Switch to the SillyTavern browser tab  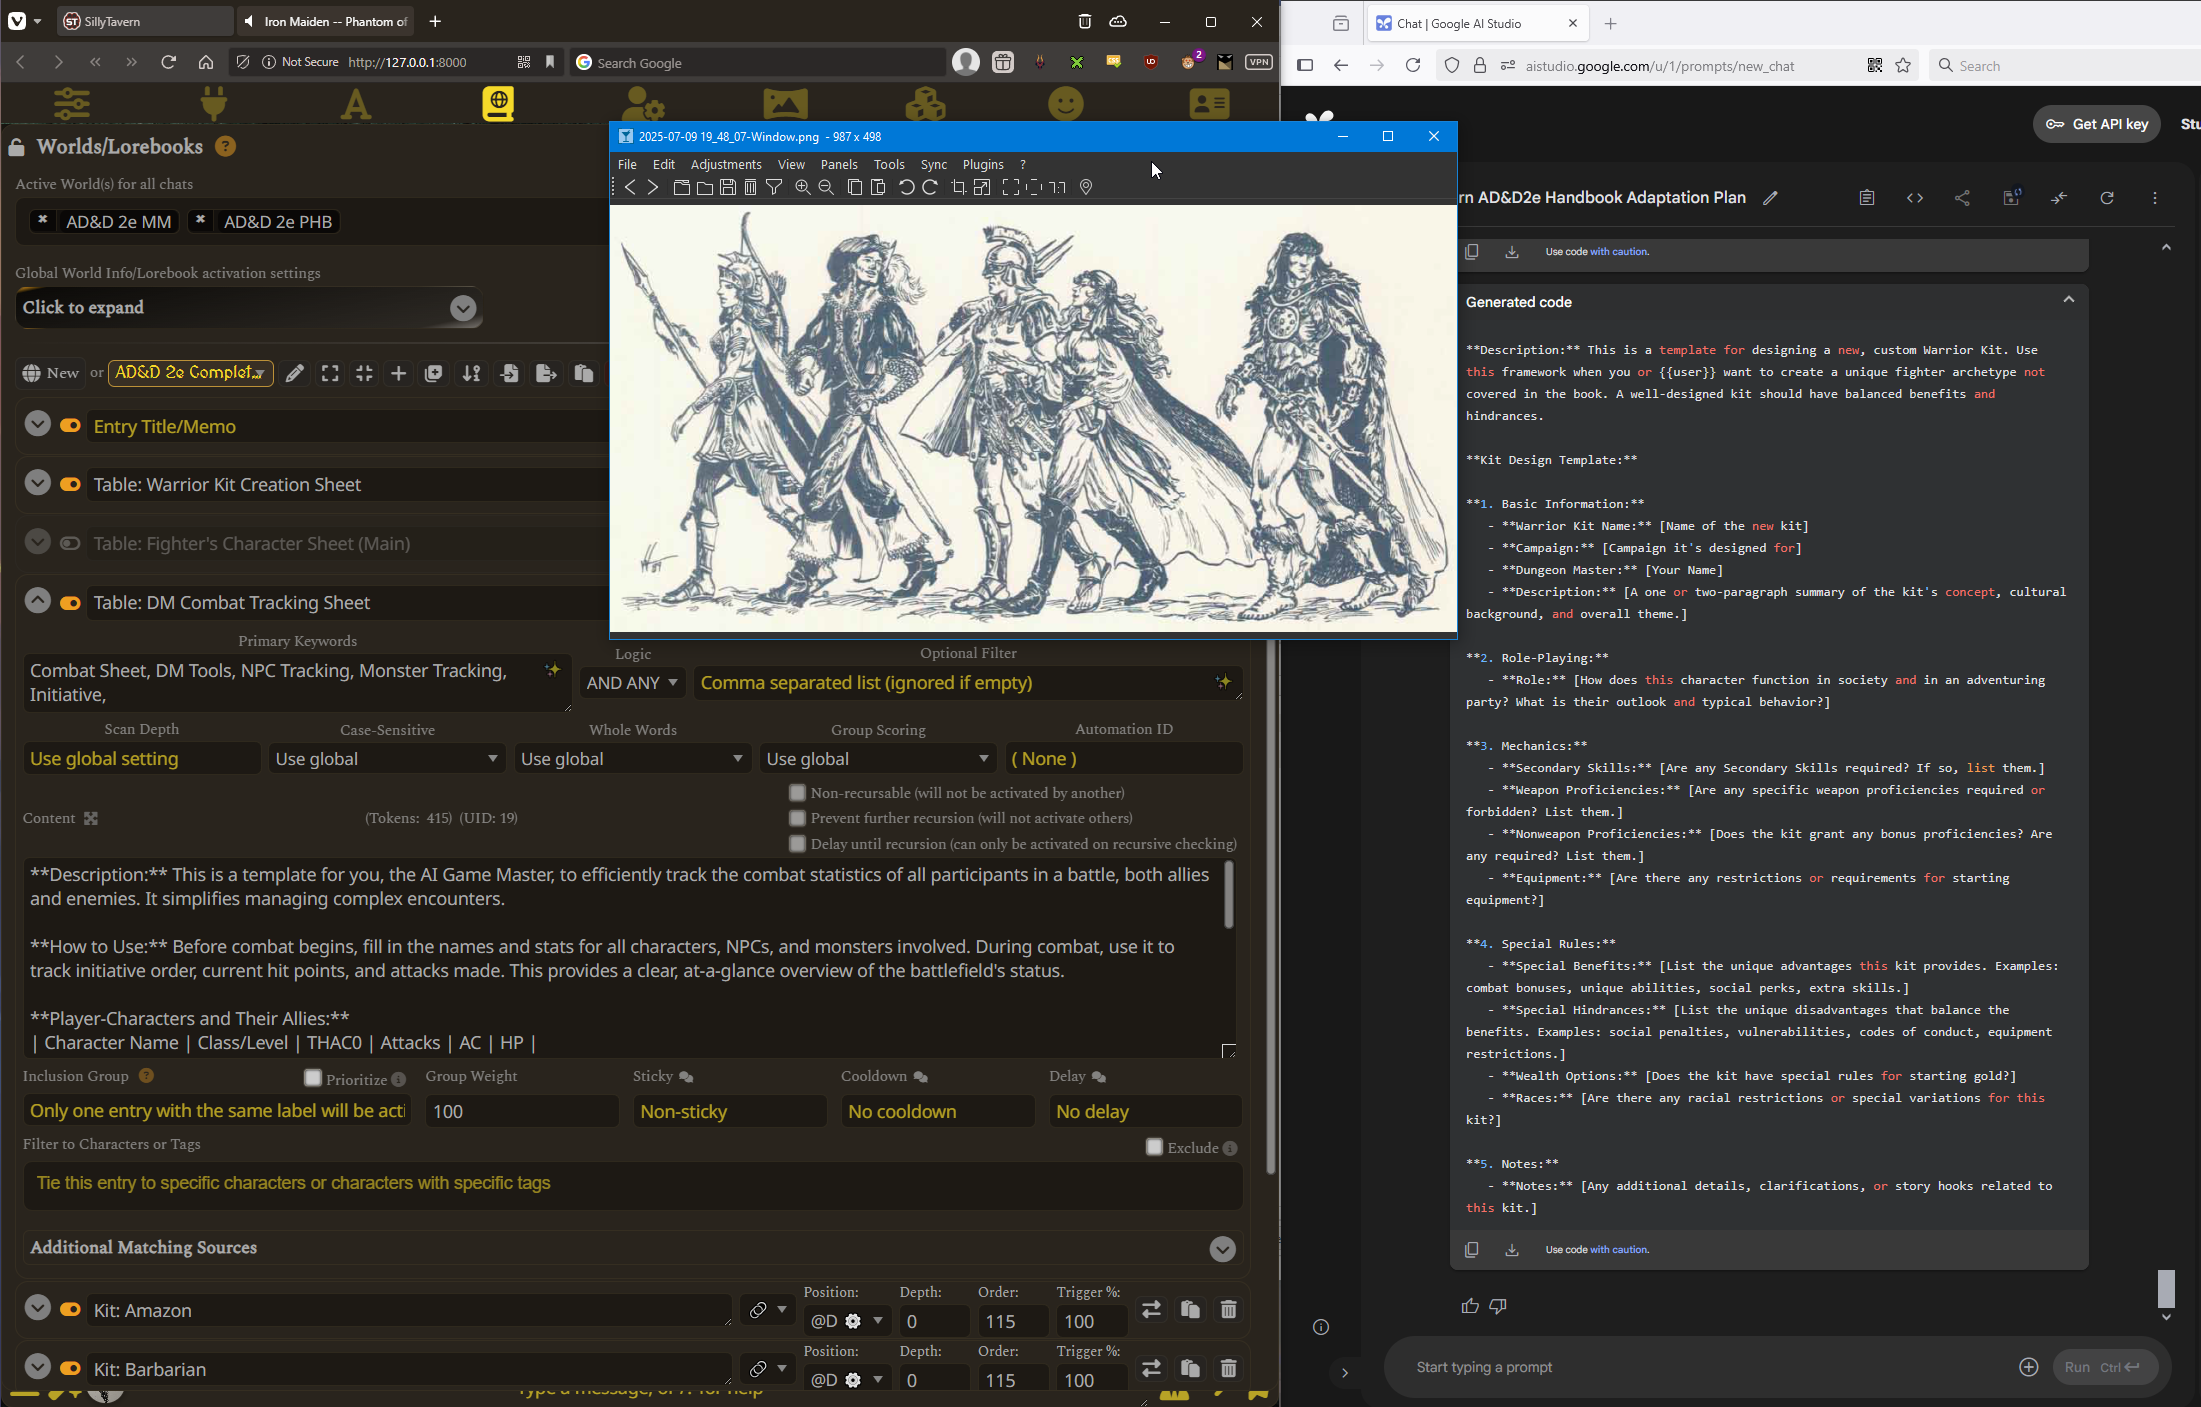[146, 21]
